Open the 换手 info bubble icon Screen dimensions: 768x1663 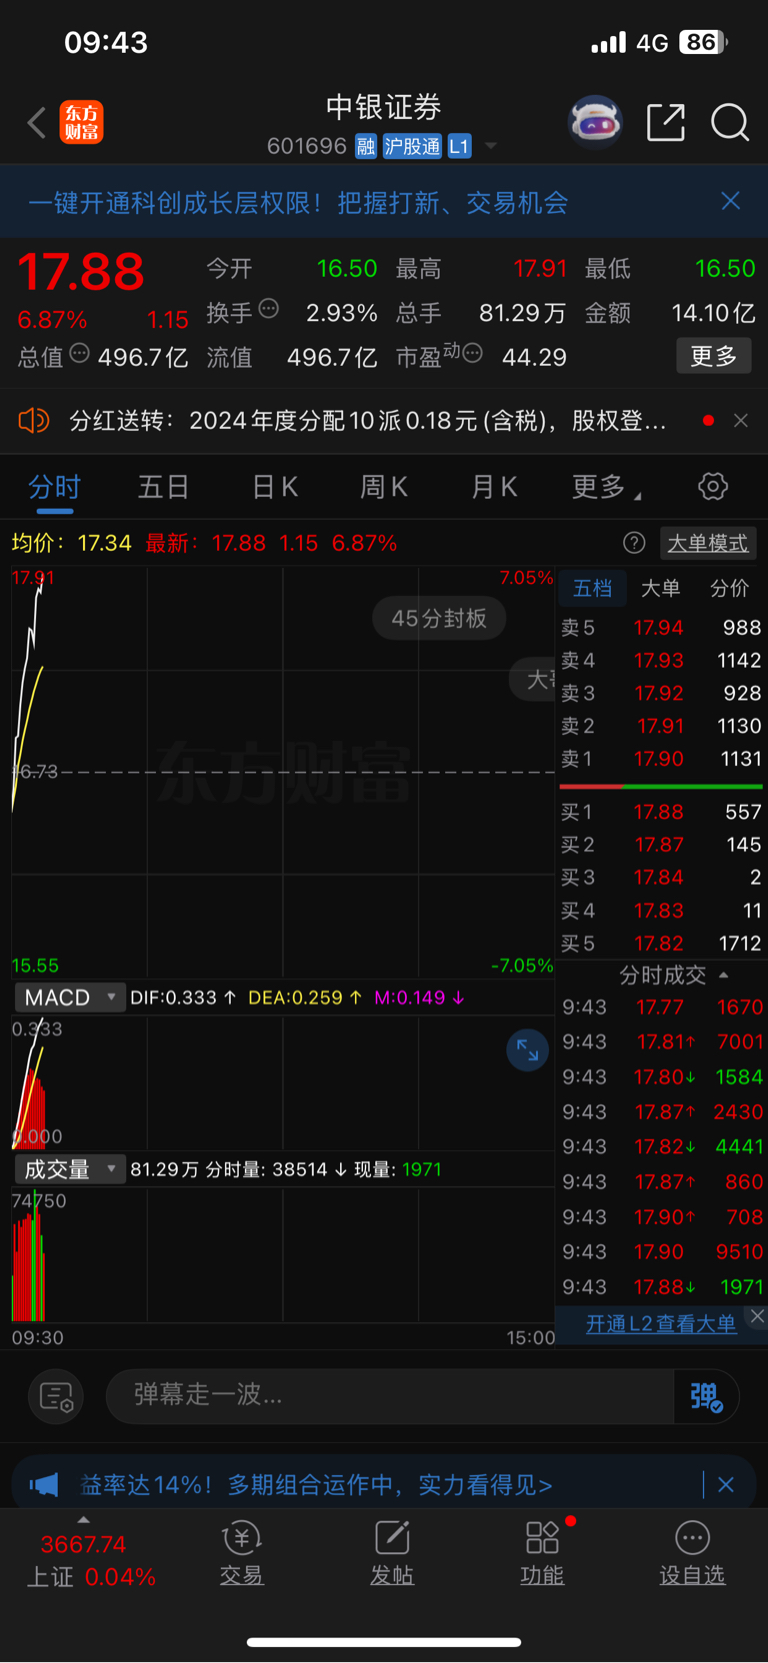coord(268,308)
